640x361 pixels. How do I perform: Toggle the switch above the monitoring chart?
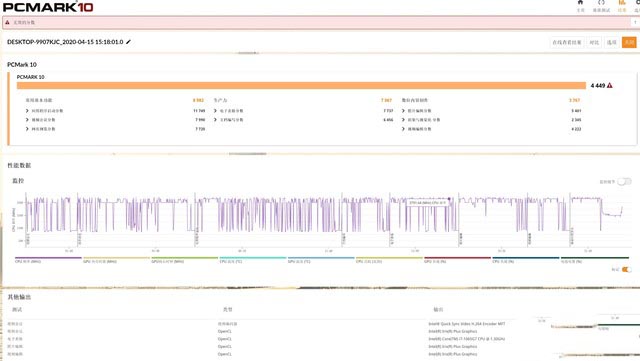click(624, 181)
